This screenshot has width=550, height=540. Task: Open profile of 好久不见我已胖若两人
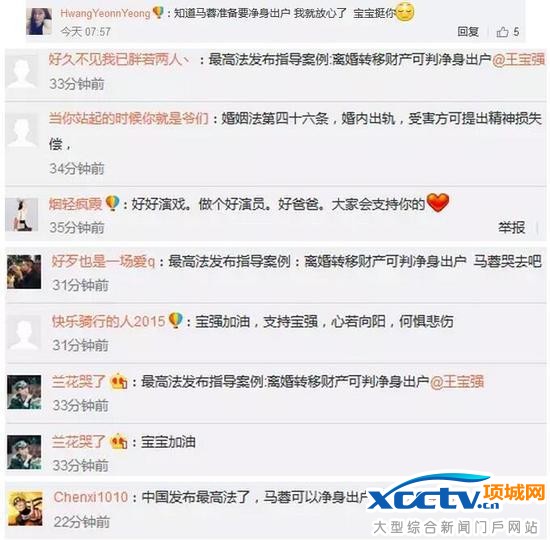point(118,59)
